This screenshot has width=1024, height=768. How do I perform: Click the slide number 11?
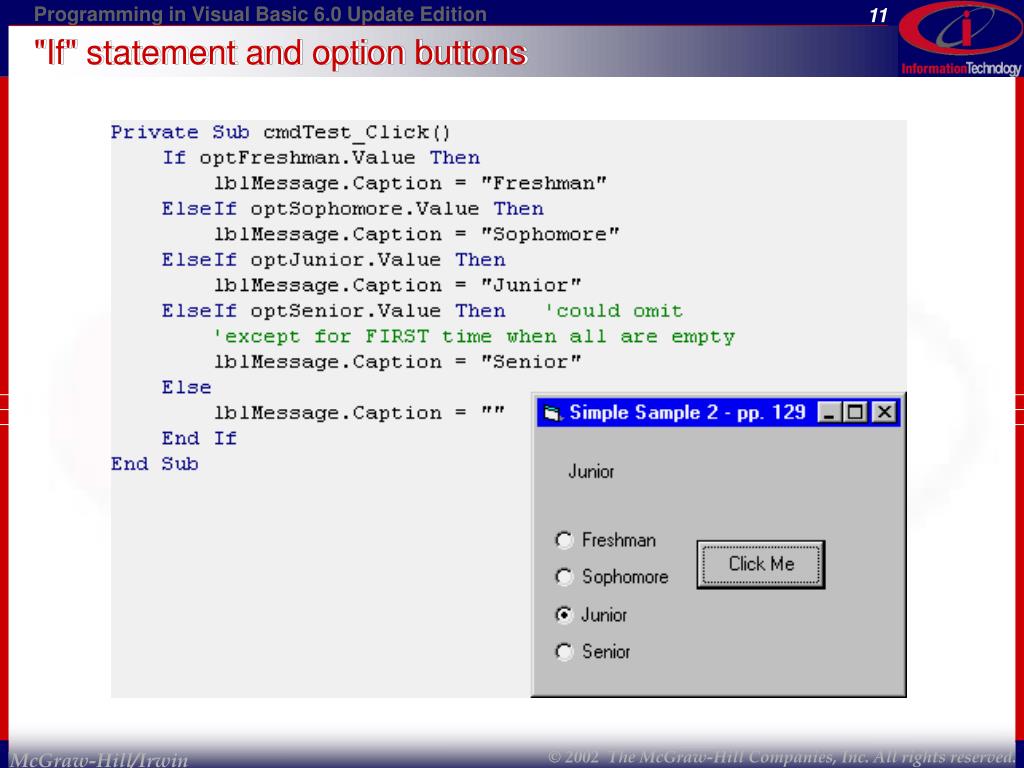point(878,16)
